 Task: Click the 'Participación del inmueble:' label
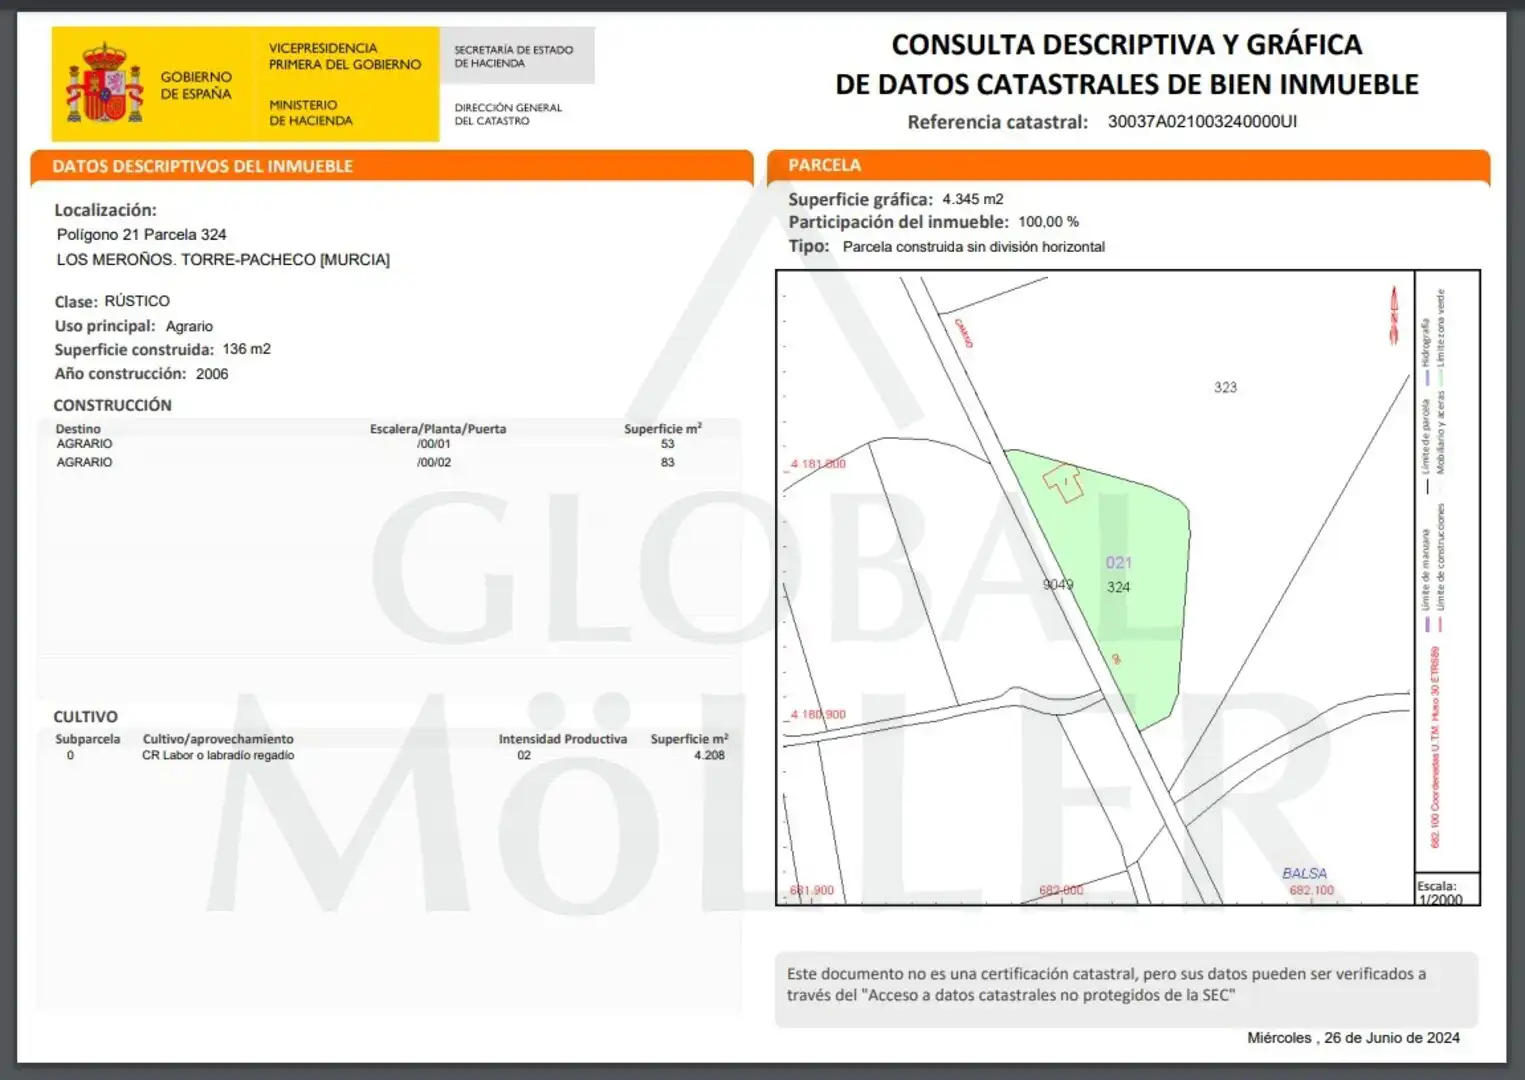898,222
